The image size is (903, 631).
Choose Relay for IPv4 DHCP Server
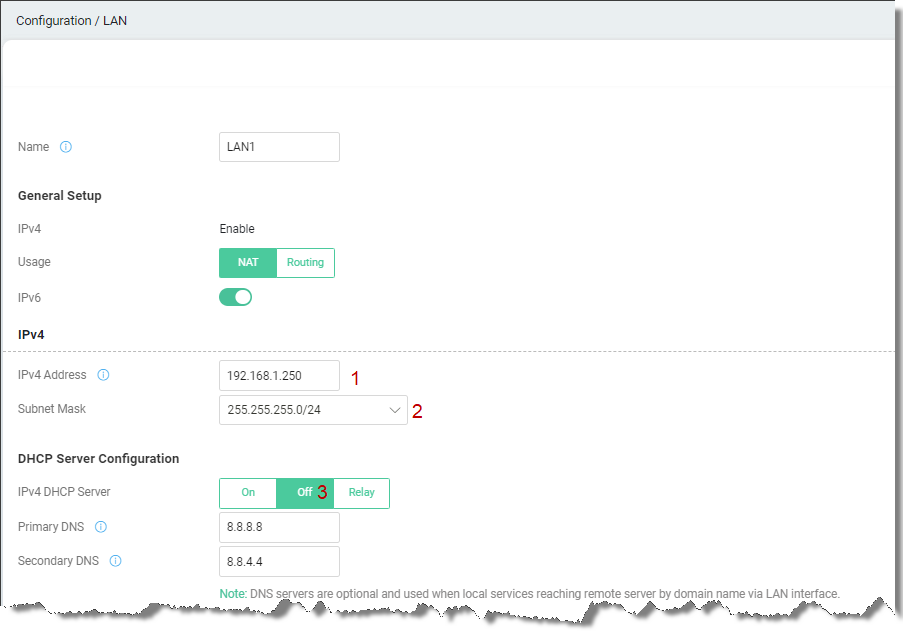tap(361, 493)
